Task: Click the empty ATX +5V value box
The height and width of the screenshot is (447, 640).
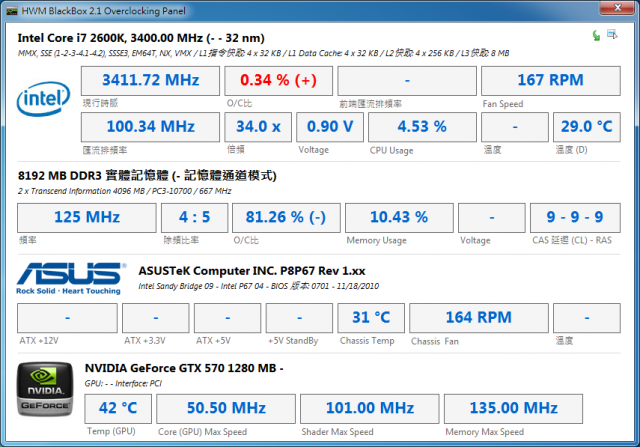Action: click(227, 318)
